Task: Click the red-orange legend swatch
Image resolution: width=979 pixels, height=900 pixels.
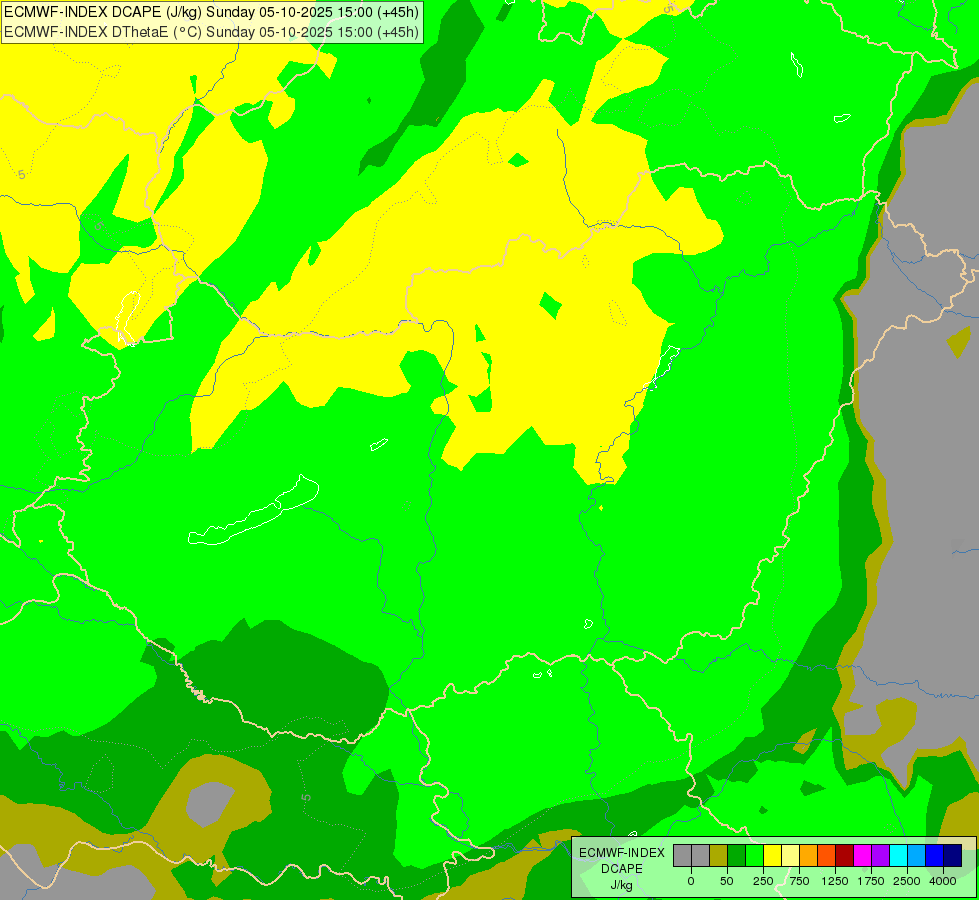Action: tap(826, 855)
